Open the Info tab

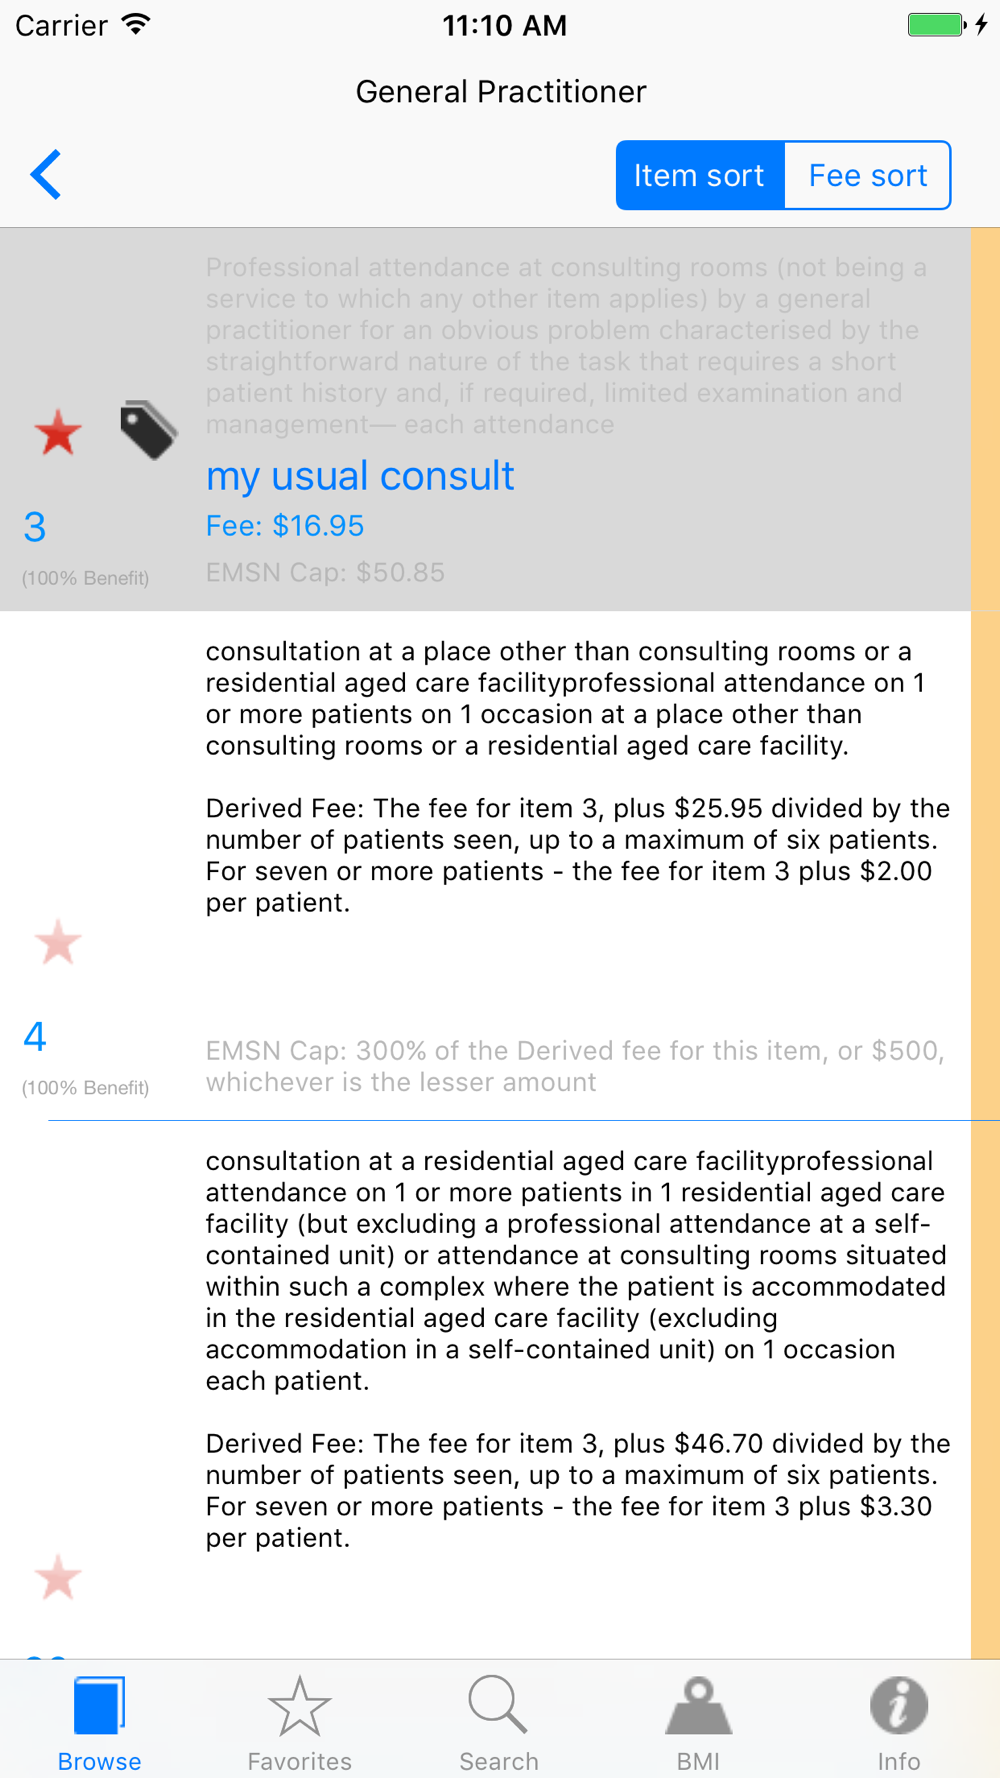coord(898,1722)
